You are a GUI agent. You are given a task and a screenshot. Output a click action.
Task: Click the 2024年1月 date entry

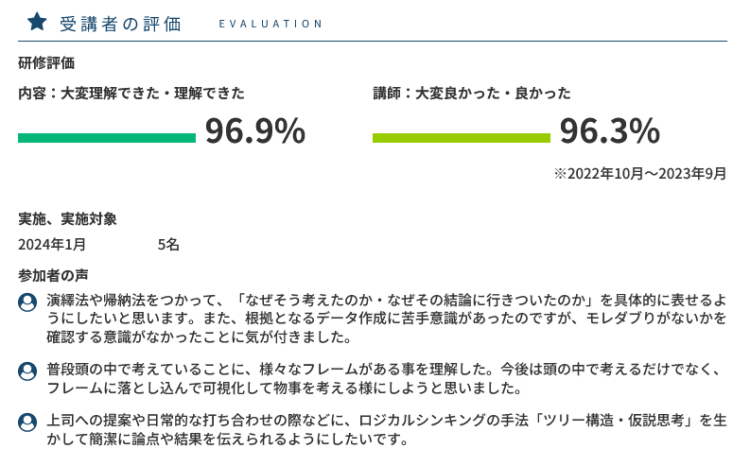point(52,244)
